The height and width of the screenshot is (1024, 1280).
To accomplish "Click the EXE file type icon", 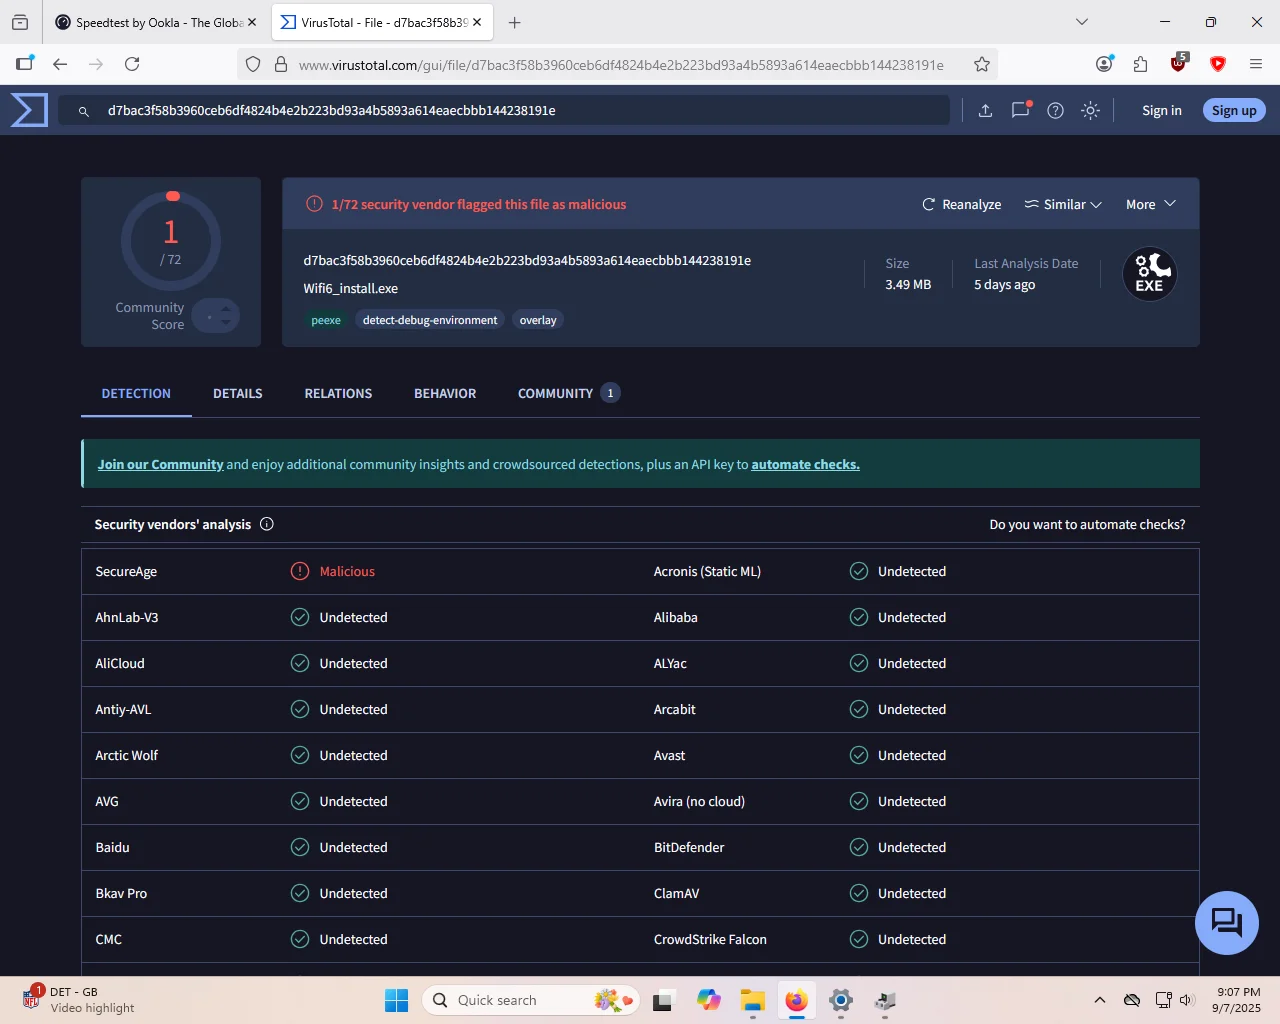I will point(1150,274).
